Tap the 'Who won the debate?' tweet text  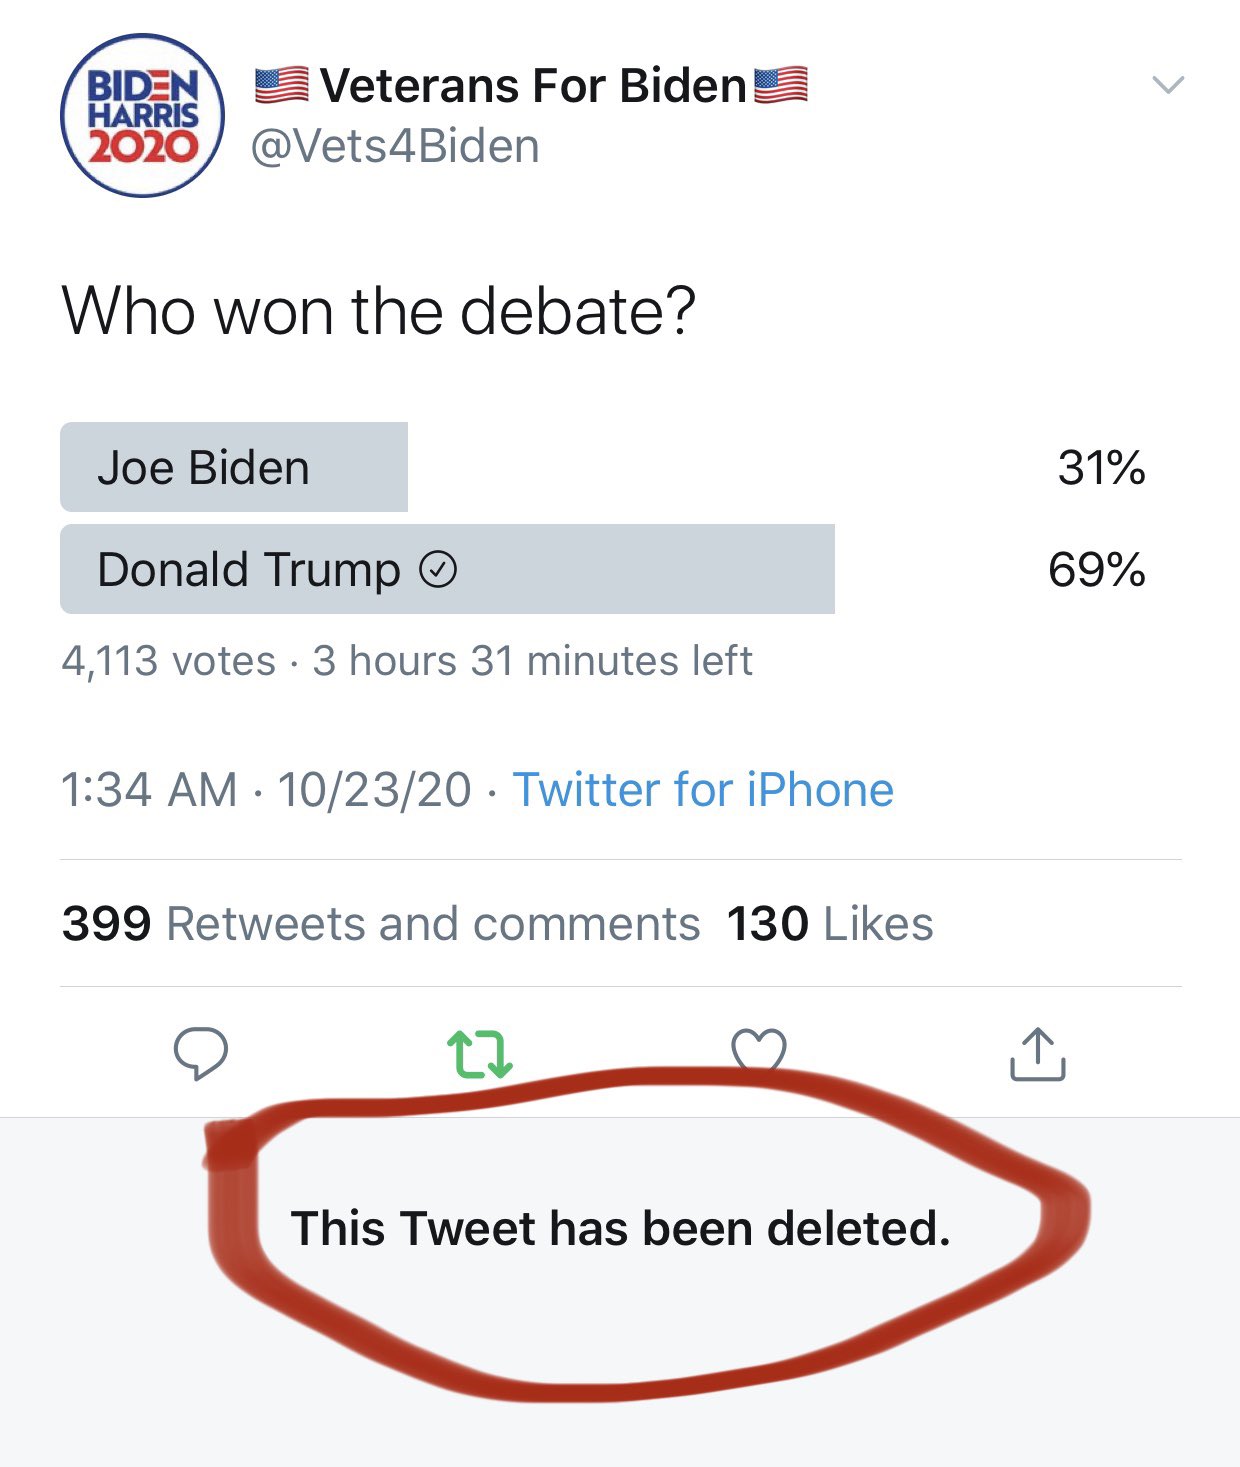(x=378, y=311)
